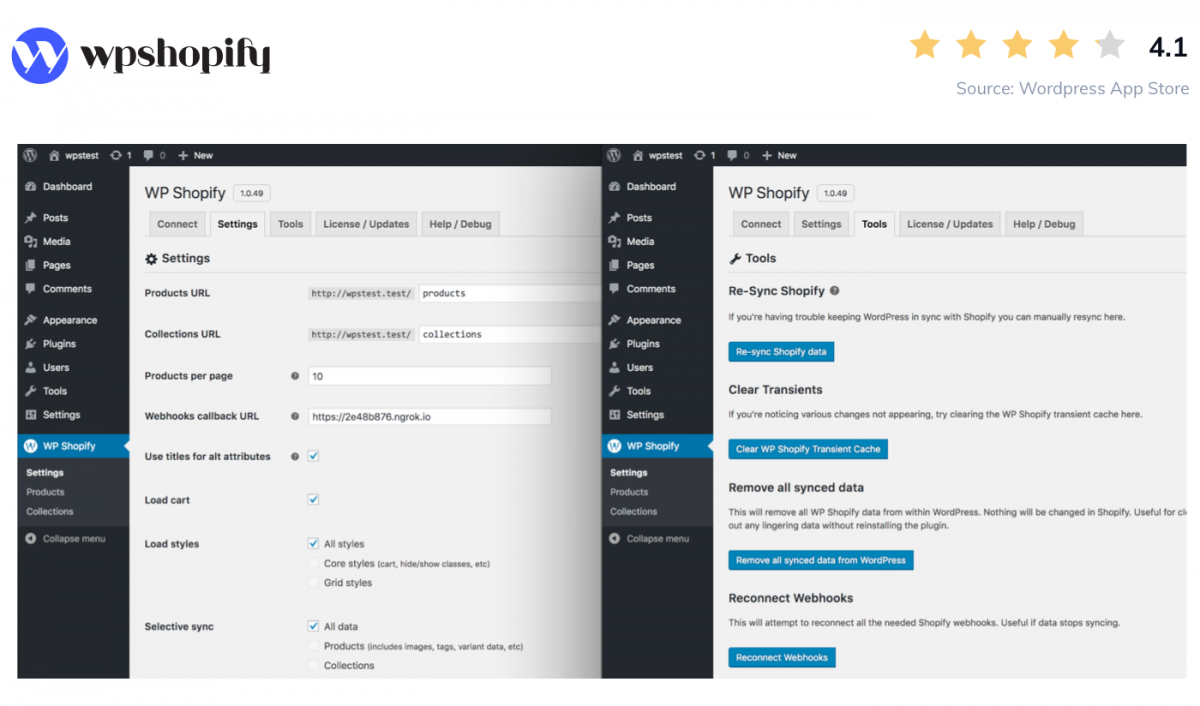Enable Core styles checkbox
The width and height of the screenshot is (1200, 706).
[313, 563]
